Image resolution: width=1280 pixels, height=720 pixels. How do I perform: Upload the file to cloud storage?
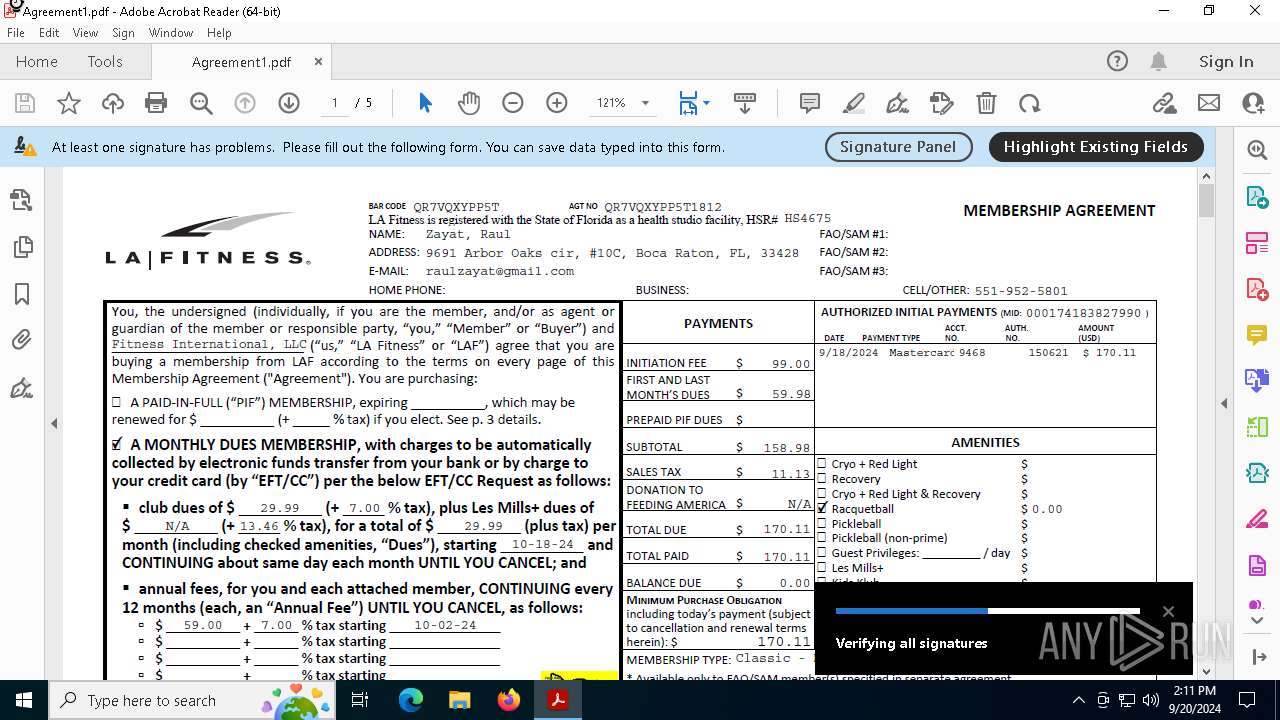pos(113,103)
